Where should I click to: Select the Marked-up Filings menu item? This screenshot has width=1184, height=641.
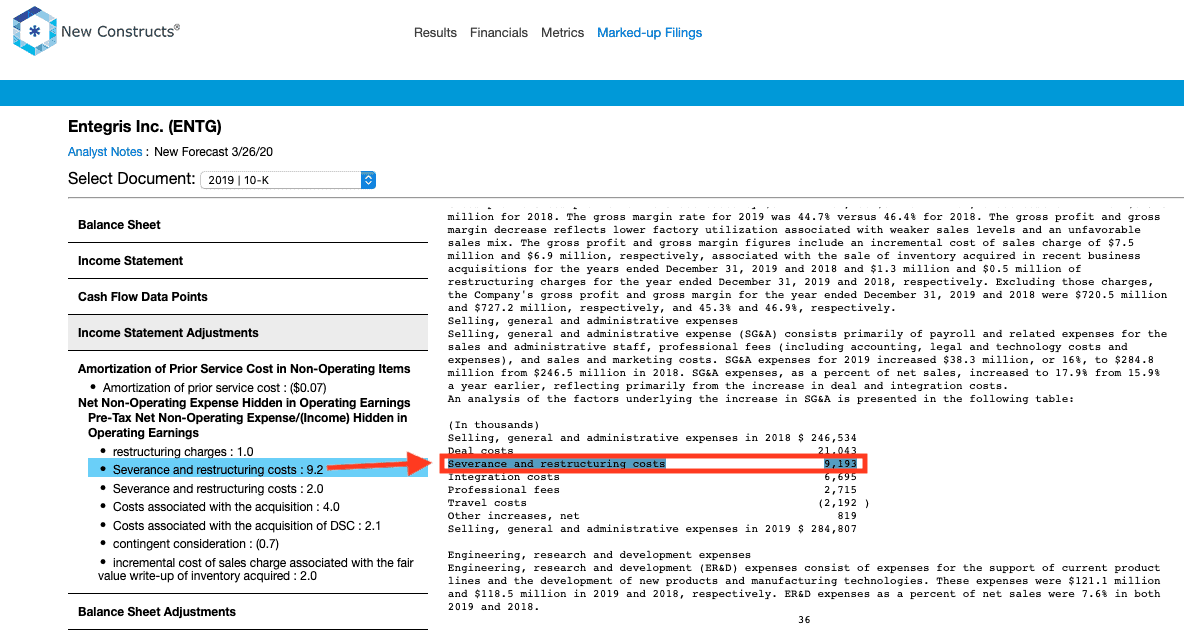(649, 32)
